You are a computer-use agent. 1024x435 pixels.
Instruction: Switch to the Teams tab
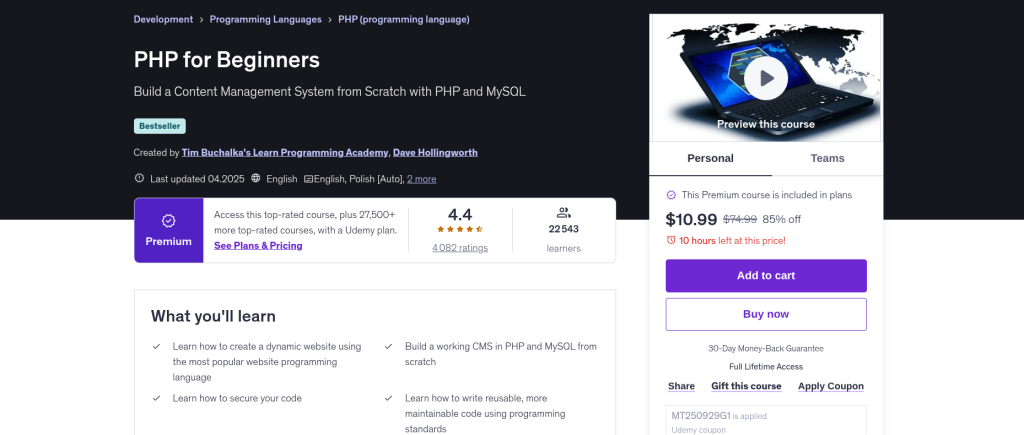(827, 158)
